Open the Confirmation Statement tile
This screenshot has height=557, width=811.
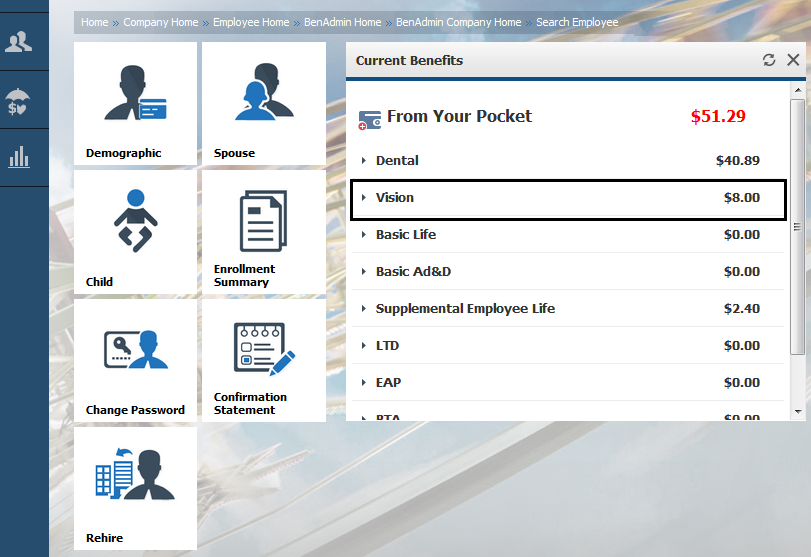tap(263, 359)
